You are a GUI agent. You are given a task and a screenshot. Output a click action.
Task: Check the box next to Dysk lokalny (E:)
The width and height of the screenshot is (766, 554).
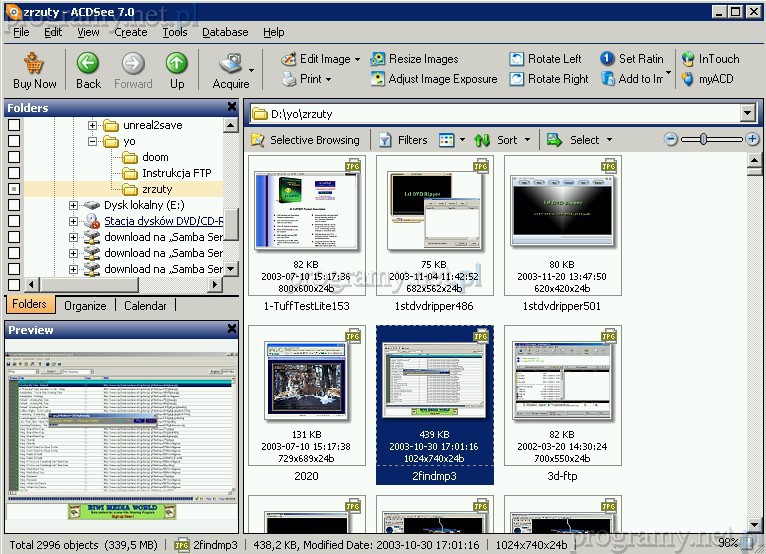(14, 205)
